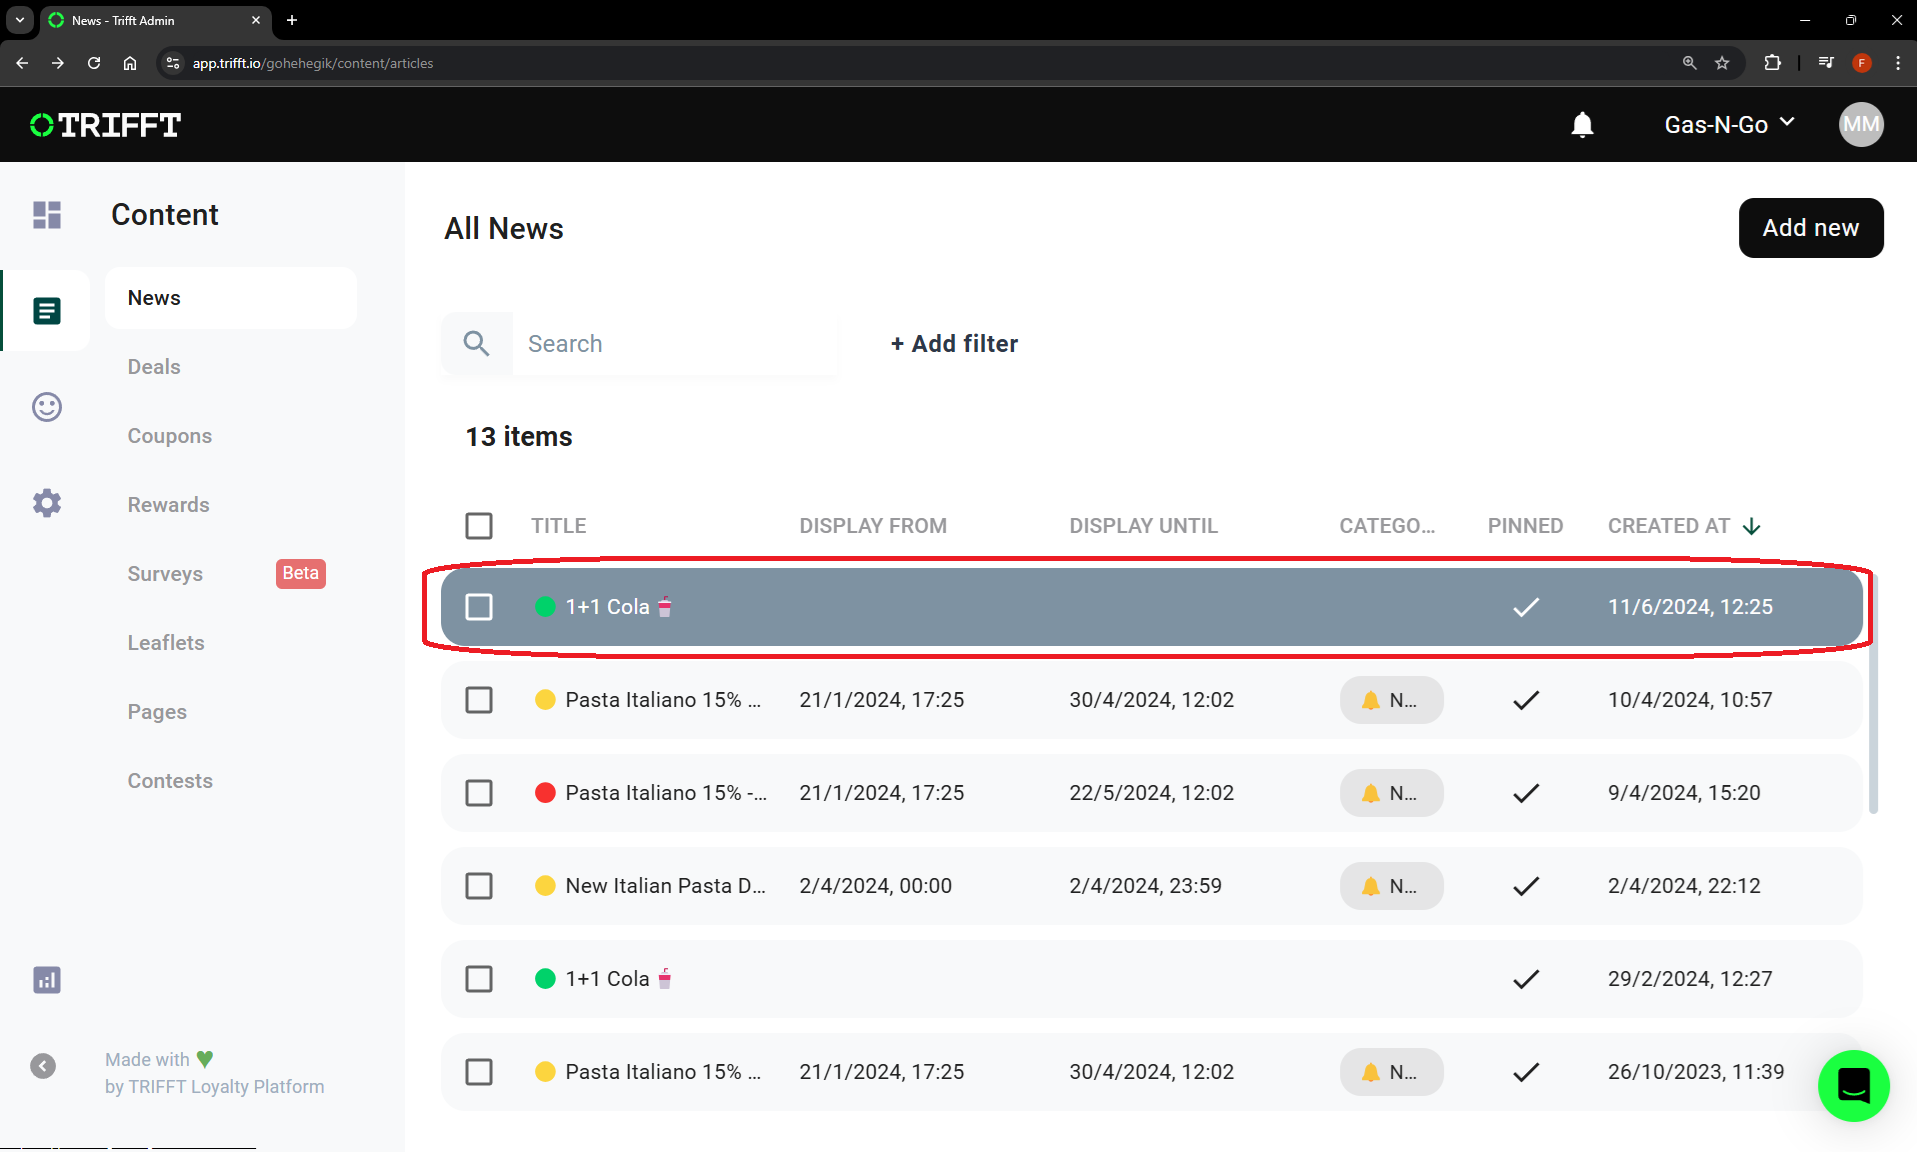Click the smiley face customers icon

tap(47, 407)
